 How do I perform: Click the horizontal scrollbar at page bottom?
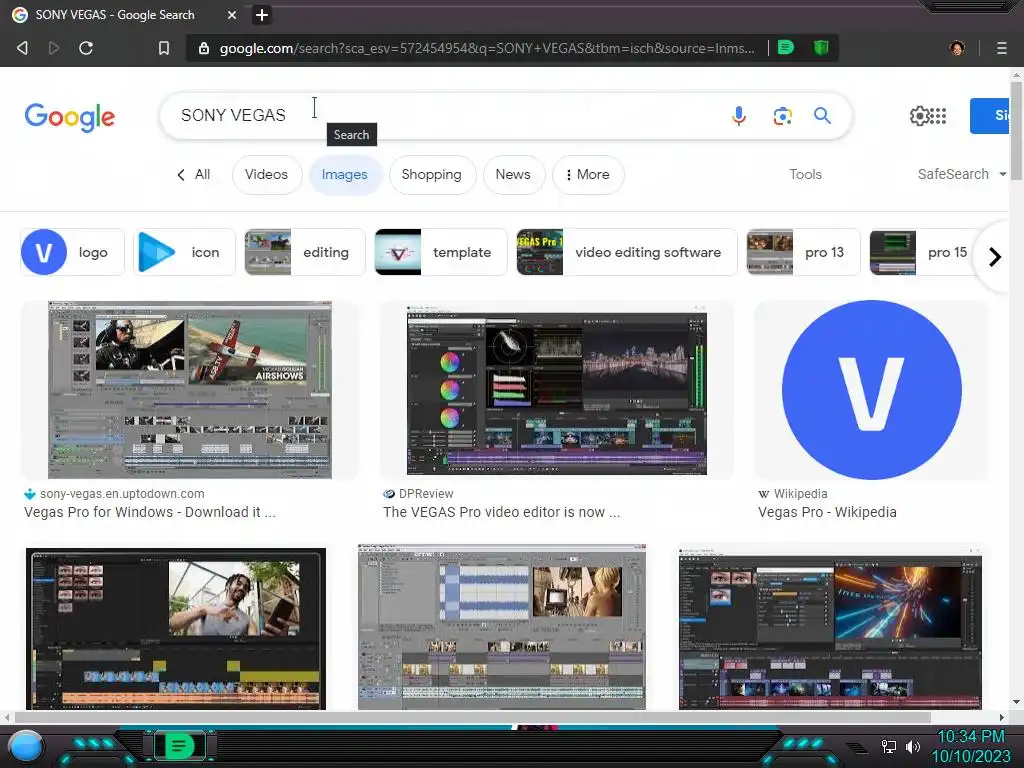pyautogui.click(x=472, y=717)
